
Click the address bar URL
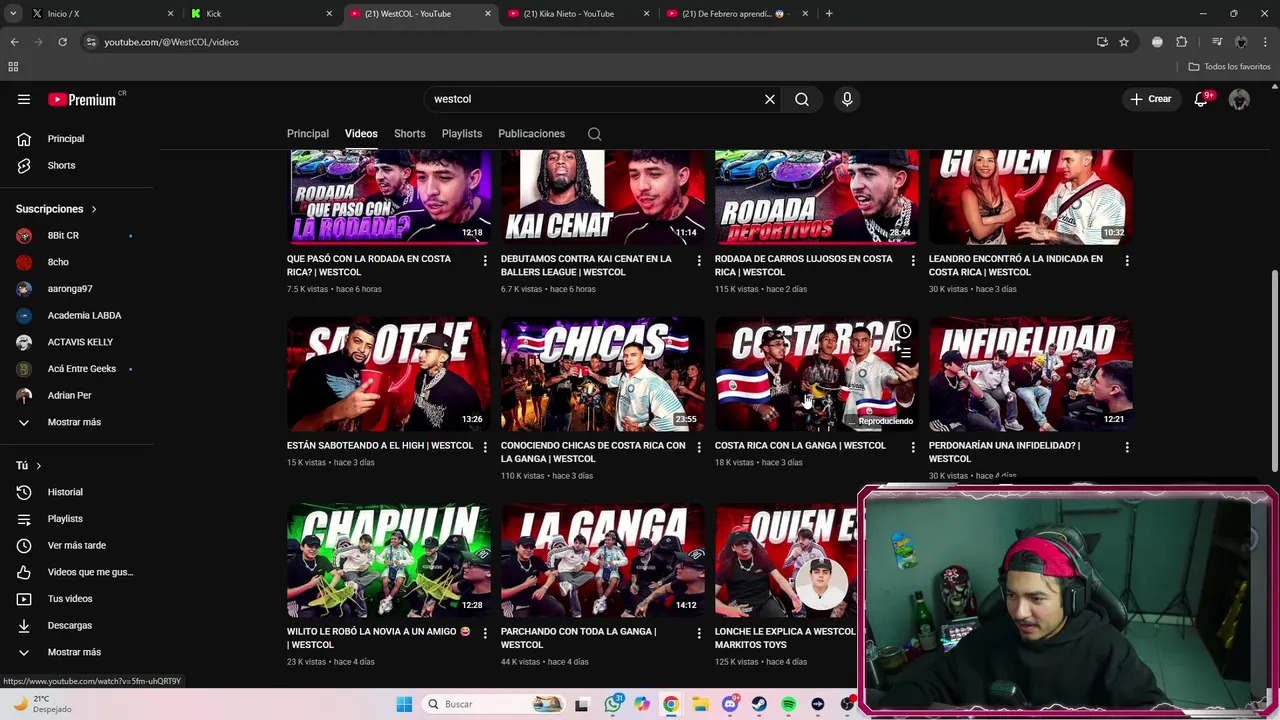(x=172, y=42)
